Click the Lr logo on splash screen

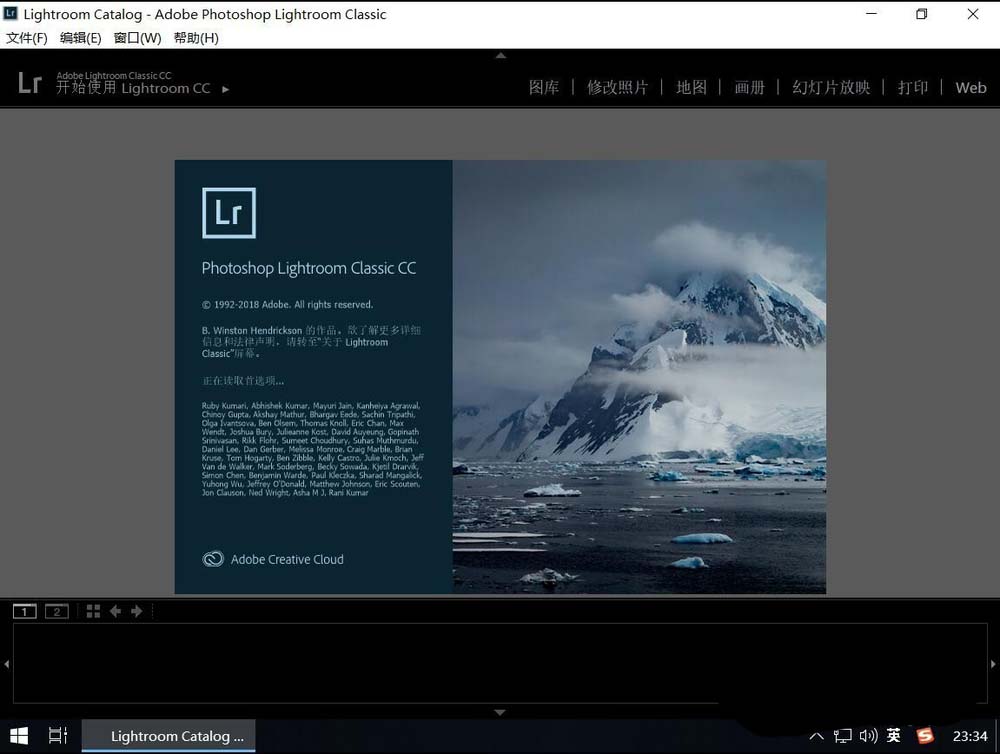coord(229,213)
